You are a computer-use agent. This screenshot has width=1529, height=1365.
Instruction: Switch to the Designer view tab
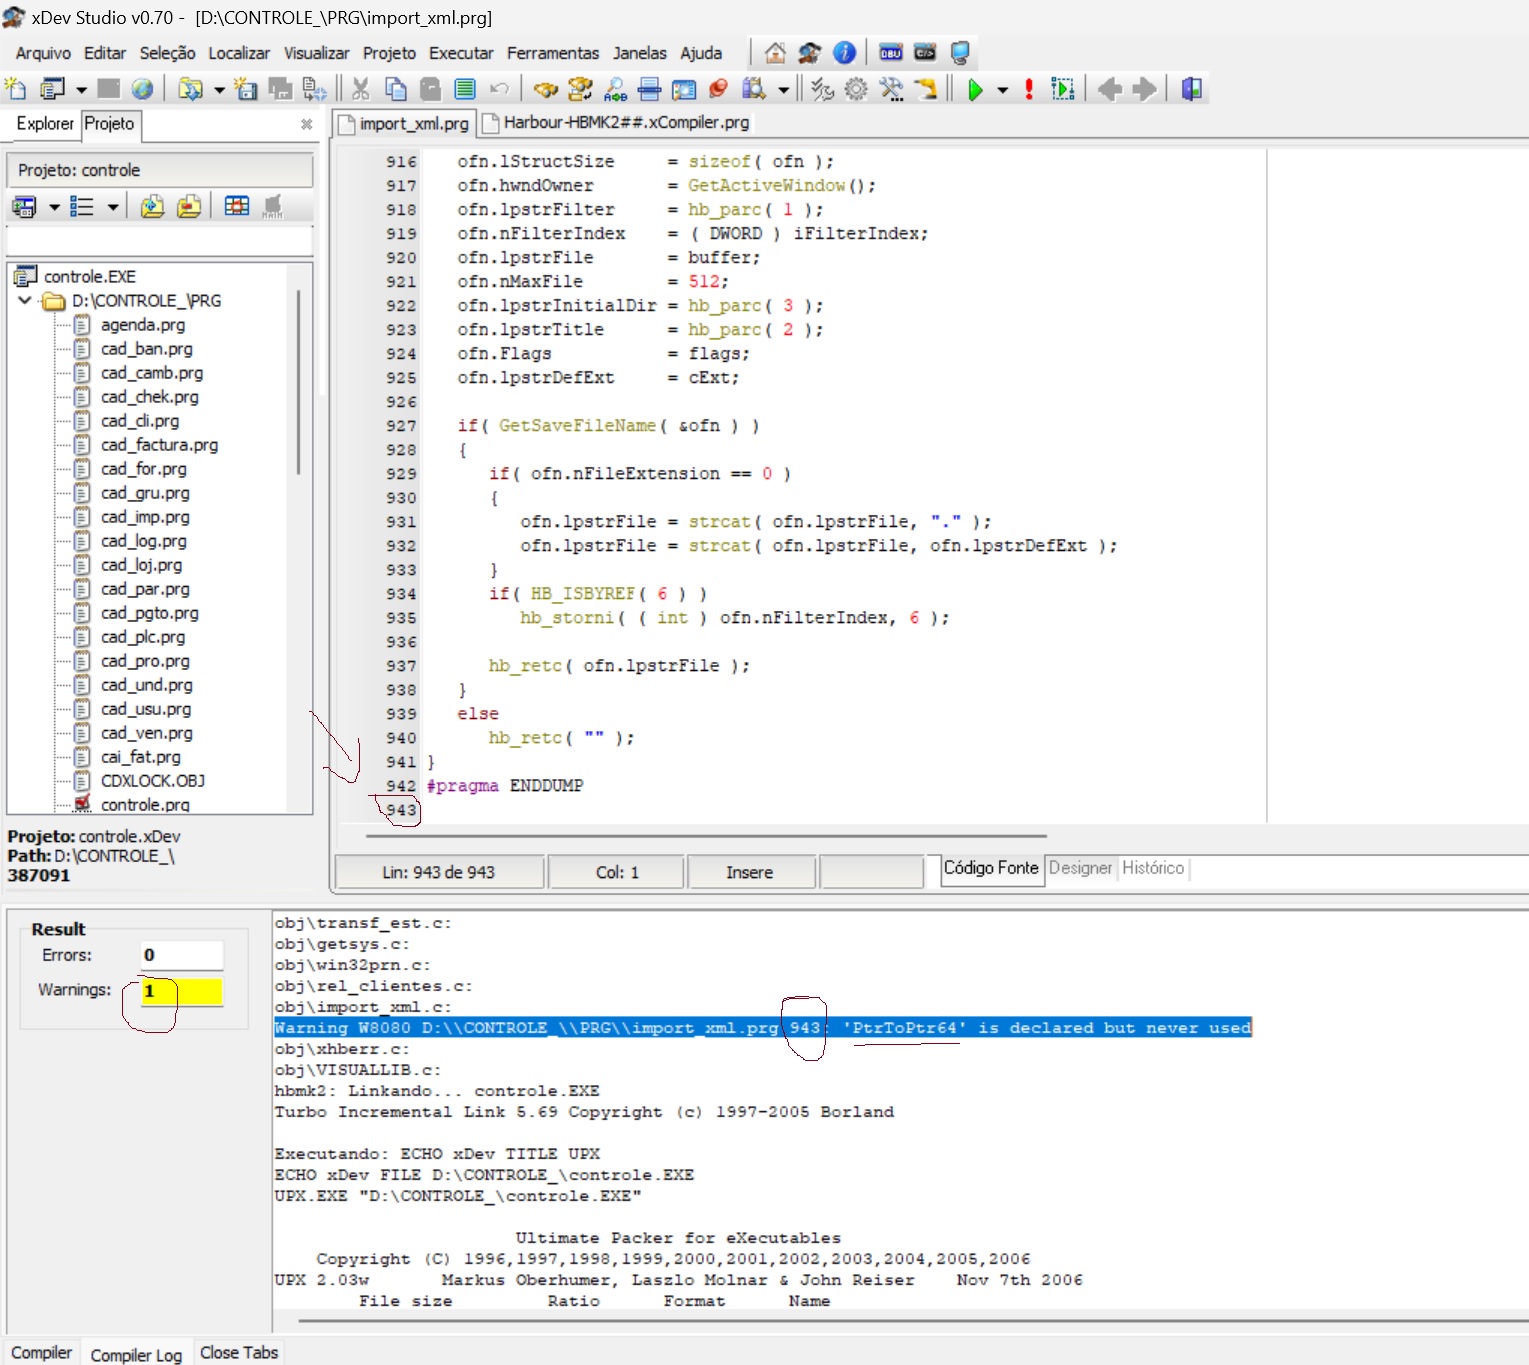click(x=1079, y=868)
